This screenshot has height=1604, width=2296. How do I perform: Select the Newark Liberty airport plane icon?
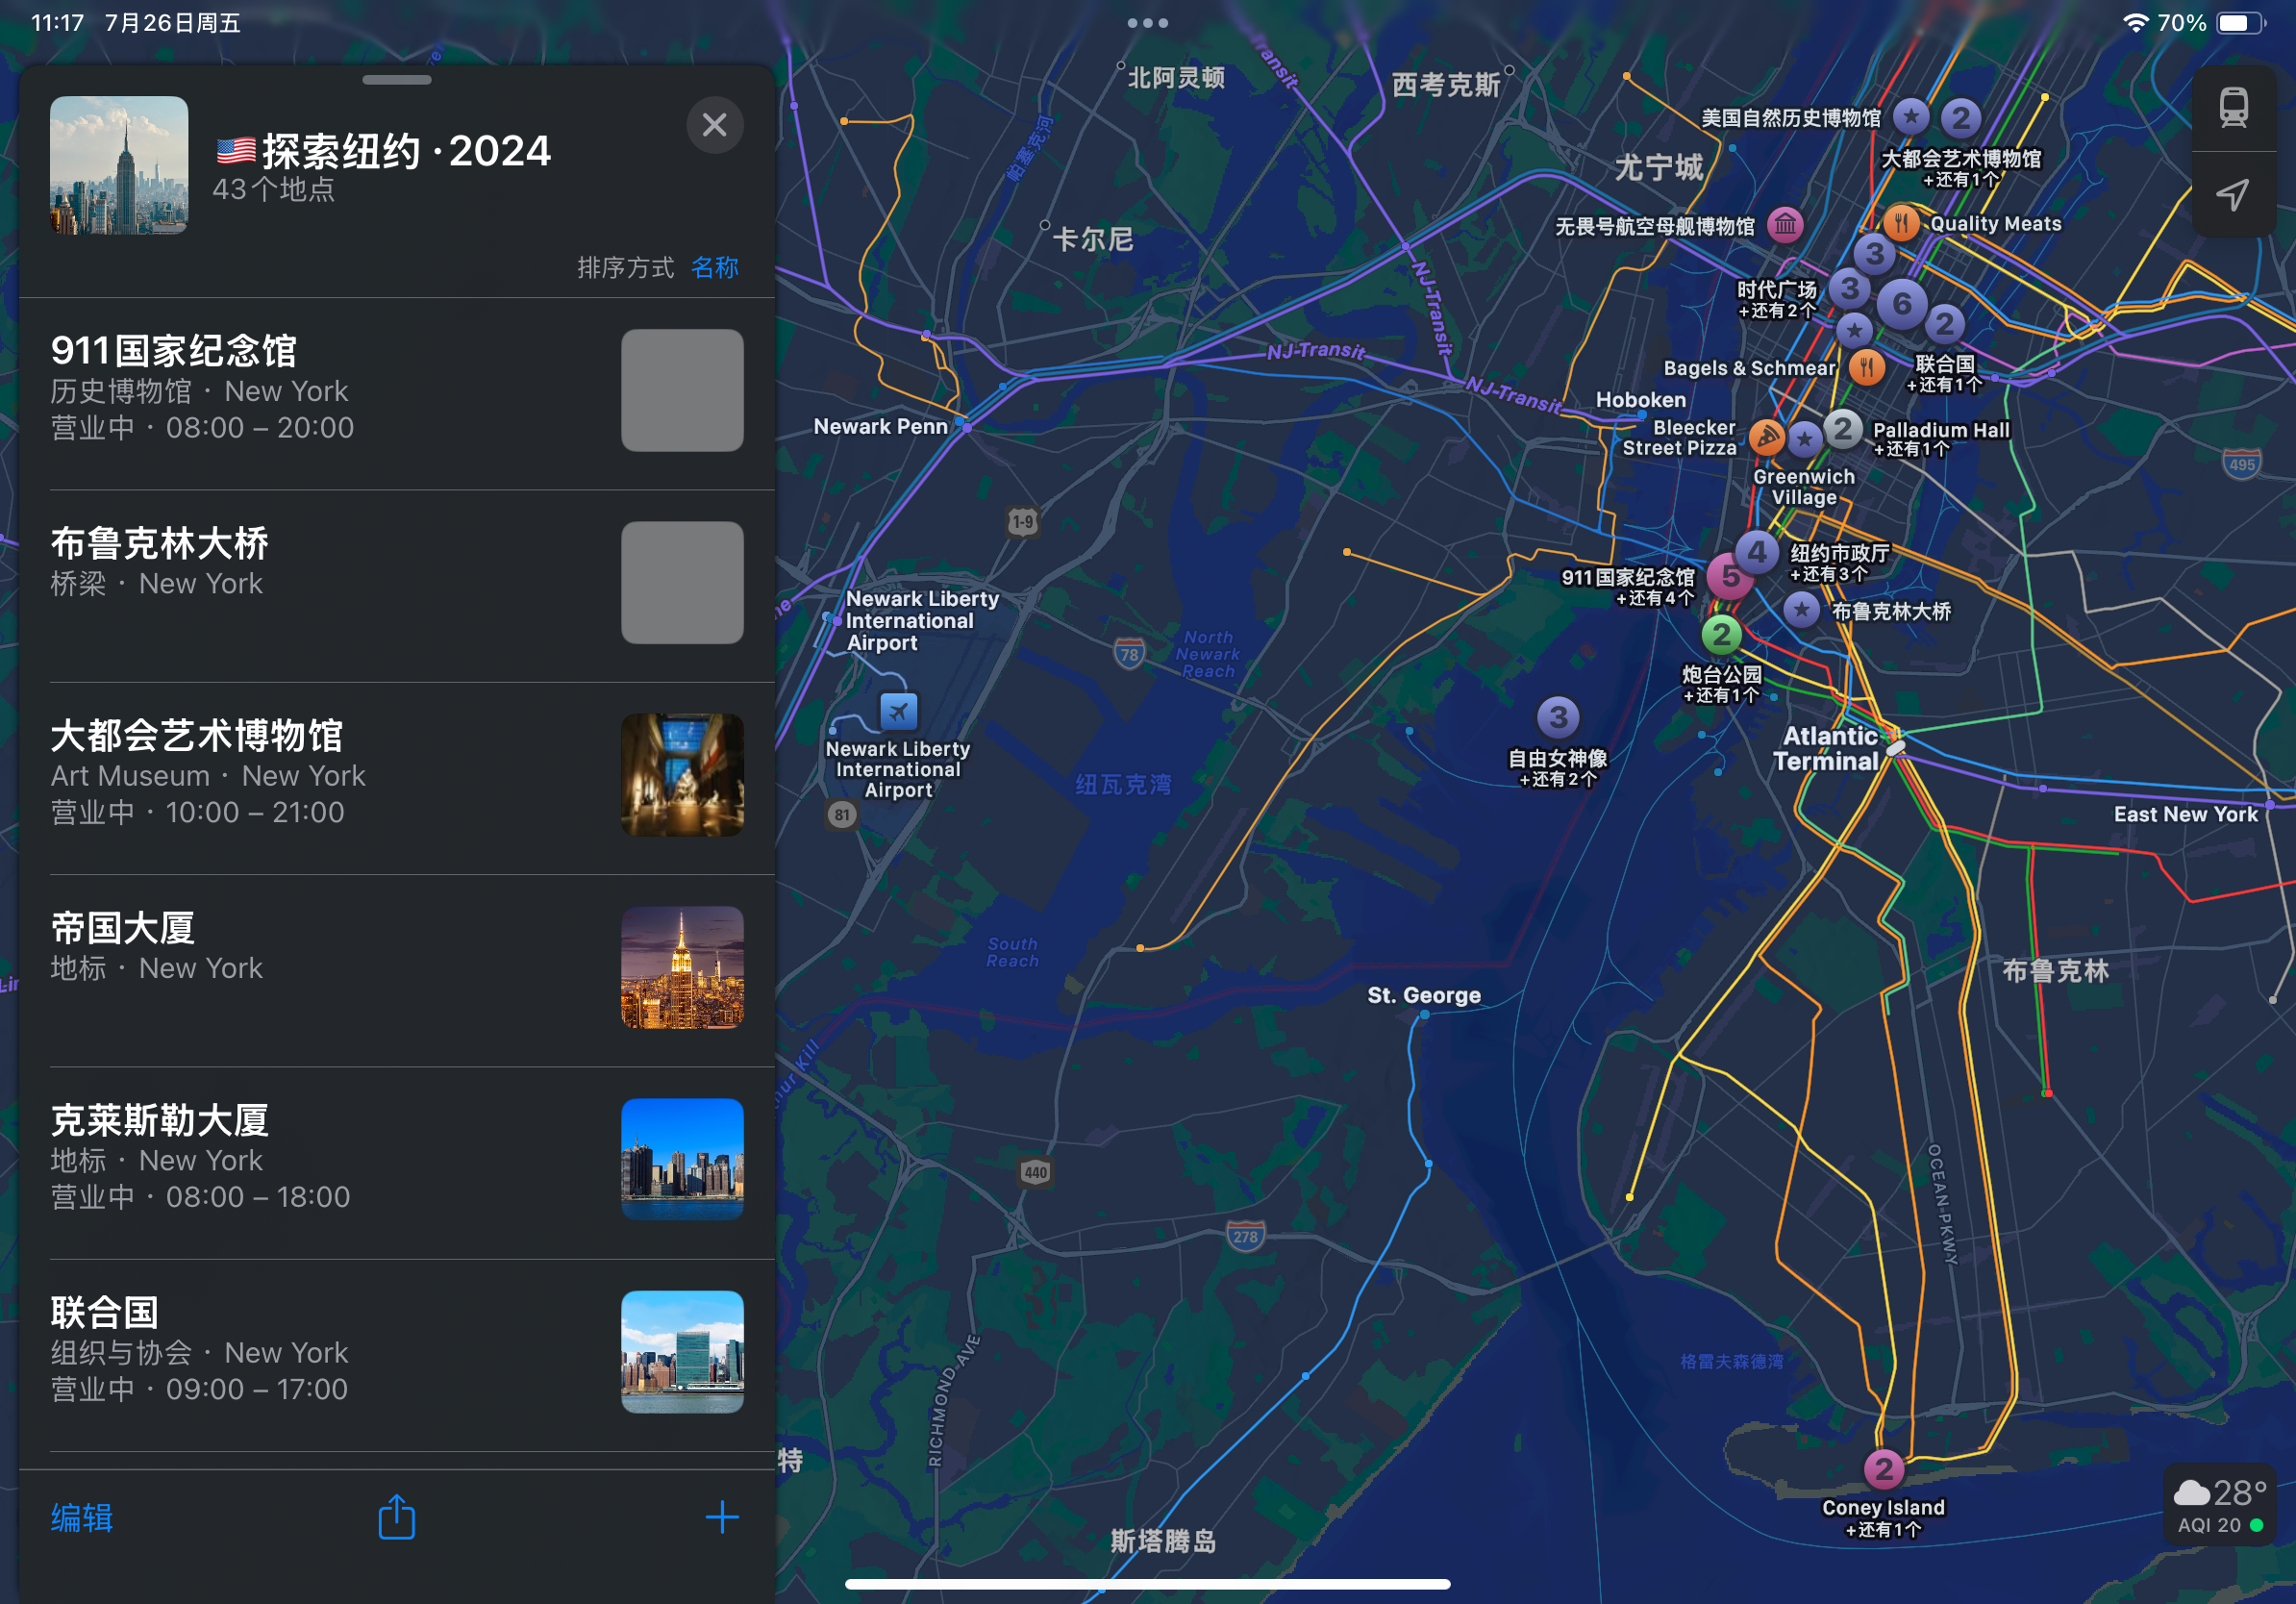coord(898,711)
